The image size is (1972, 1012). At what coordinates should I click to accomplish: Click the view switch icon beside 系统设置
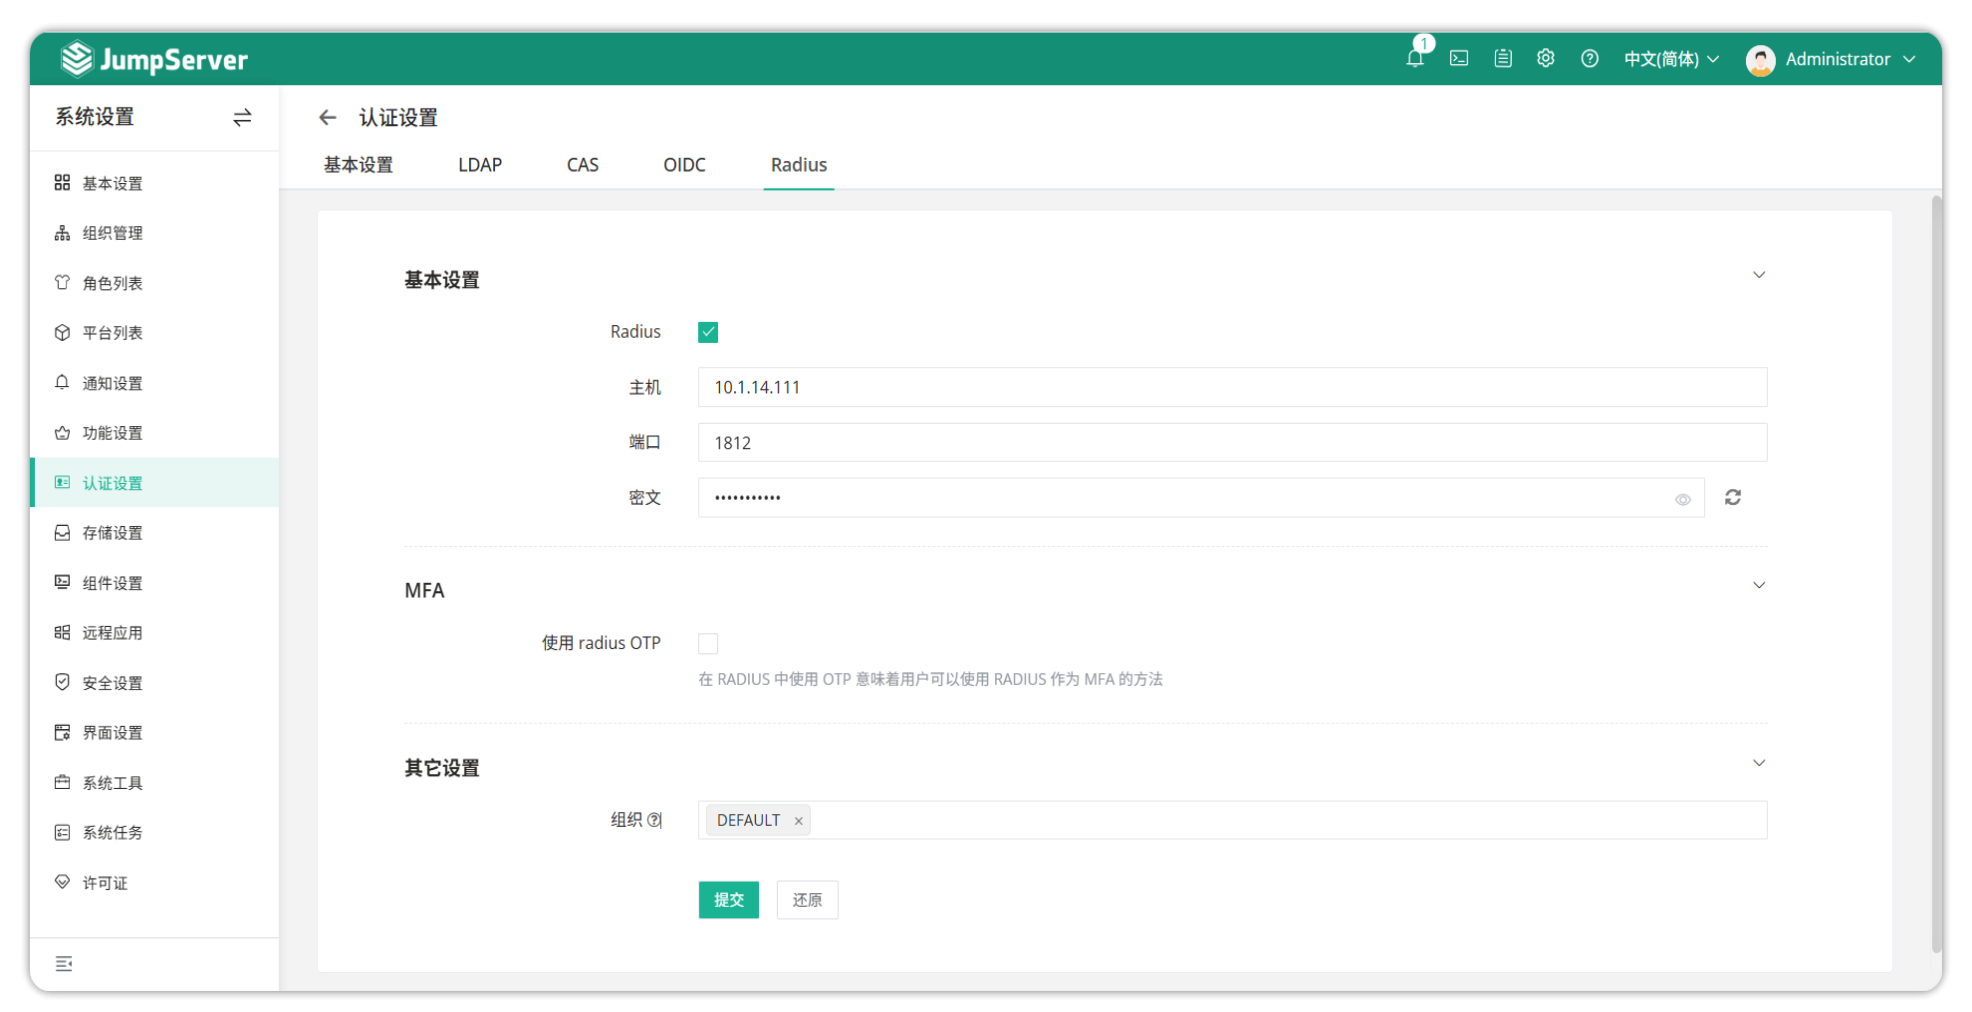pos(242,118)
